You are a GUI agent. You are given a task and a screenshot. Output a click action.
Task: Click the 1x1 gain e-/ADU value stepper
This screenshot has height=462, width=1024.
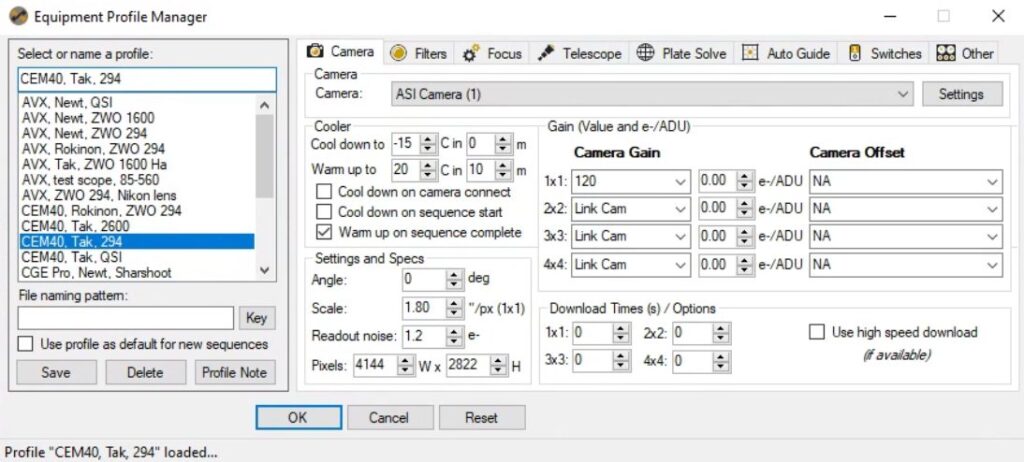click(745, 182)
